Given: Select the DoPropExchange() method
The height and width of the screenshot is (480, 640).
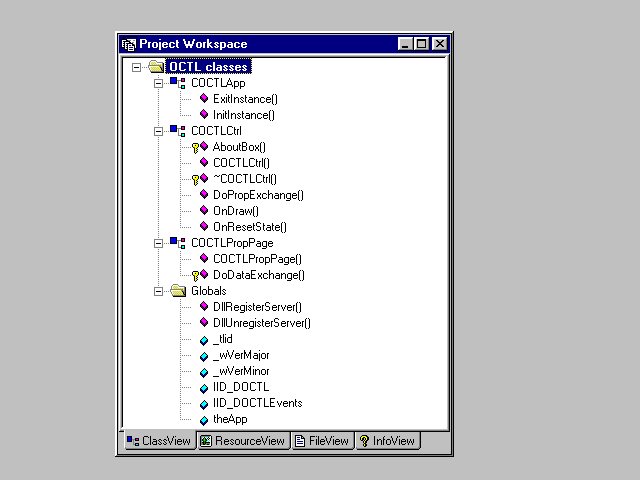Looking at the screenshot, I should [258, 195].
